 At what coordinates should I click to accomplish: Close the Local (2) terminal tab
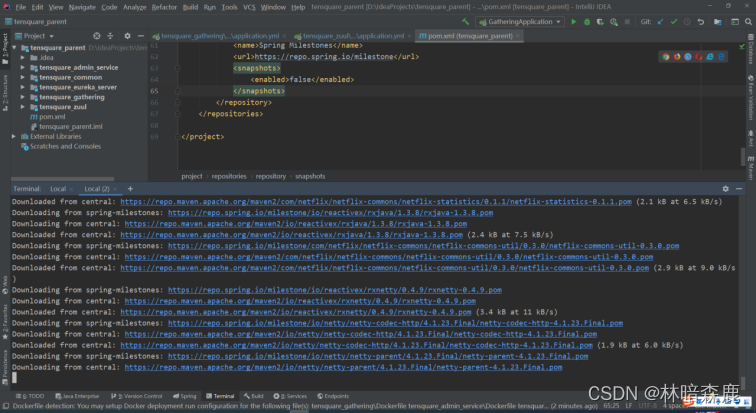click(x=115, y=189)
